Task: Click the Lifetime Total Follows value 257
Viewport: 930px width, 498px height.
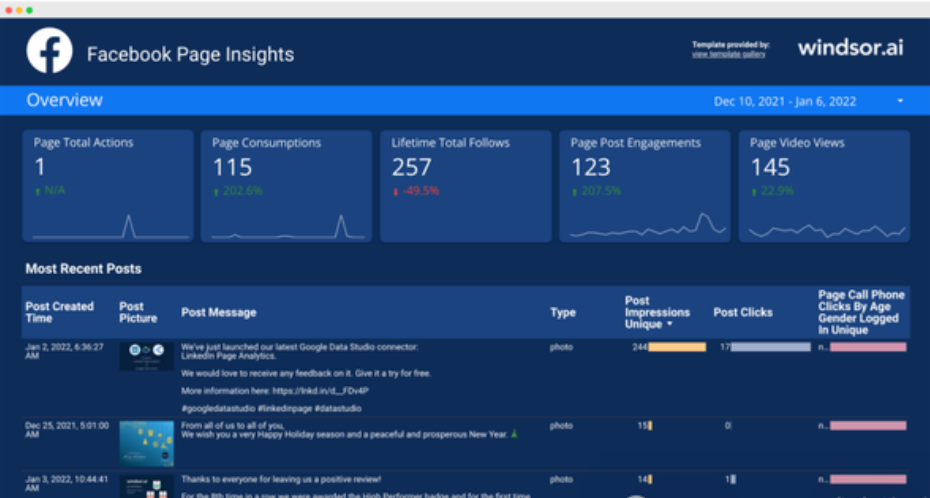Action: (x=412, y=168)
